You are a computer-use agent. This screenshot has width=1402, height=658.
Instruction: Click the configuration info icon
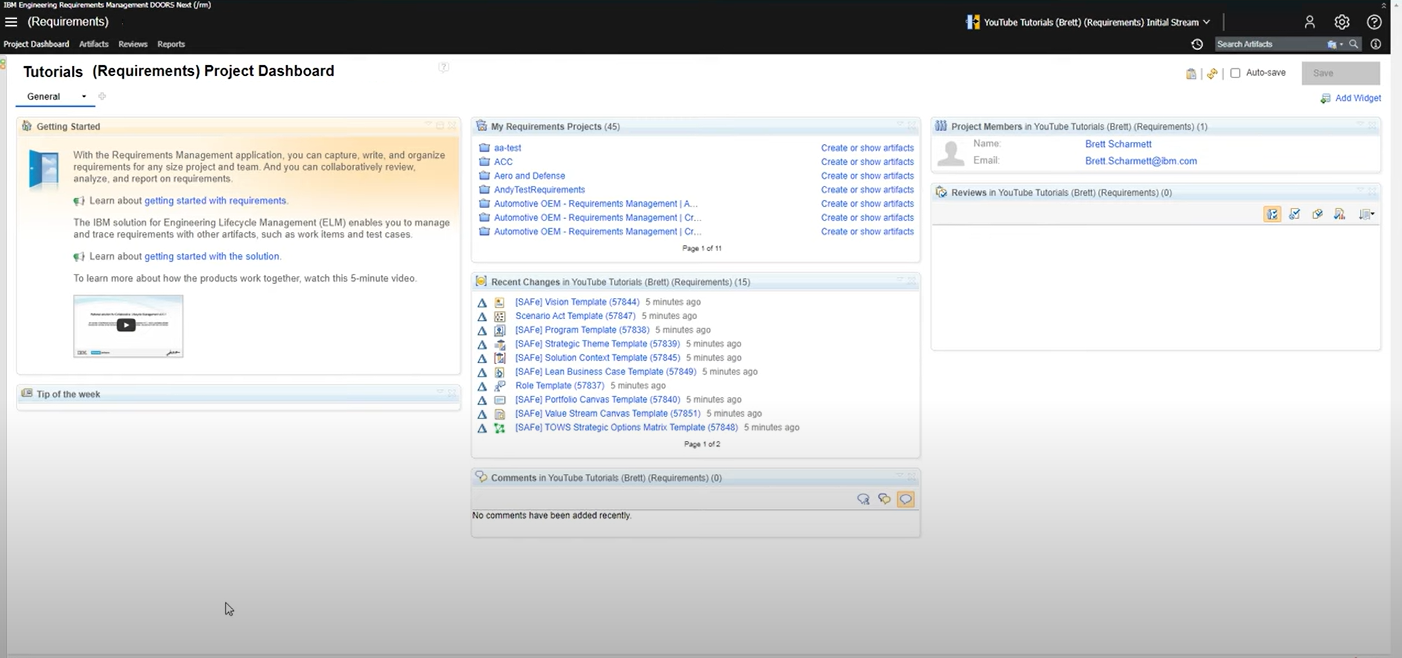(x=1376, y=44)
